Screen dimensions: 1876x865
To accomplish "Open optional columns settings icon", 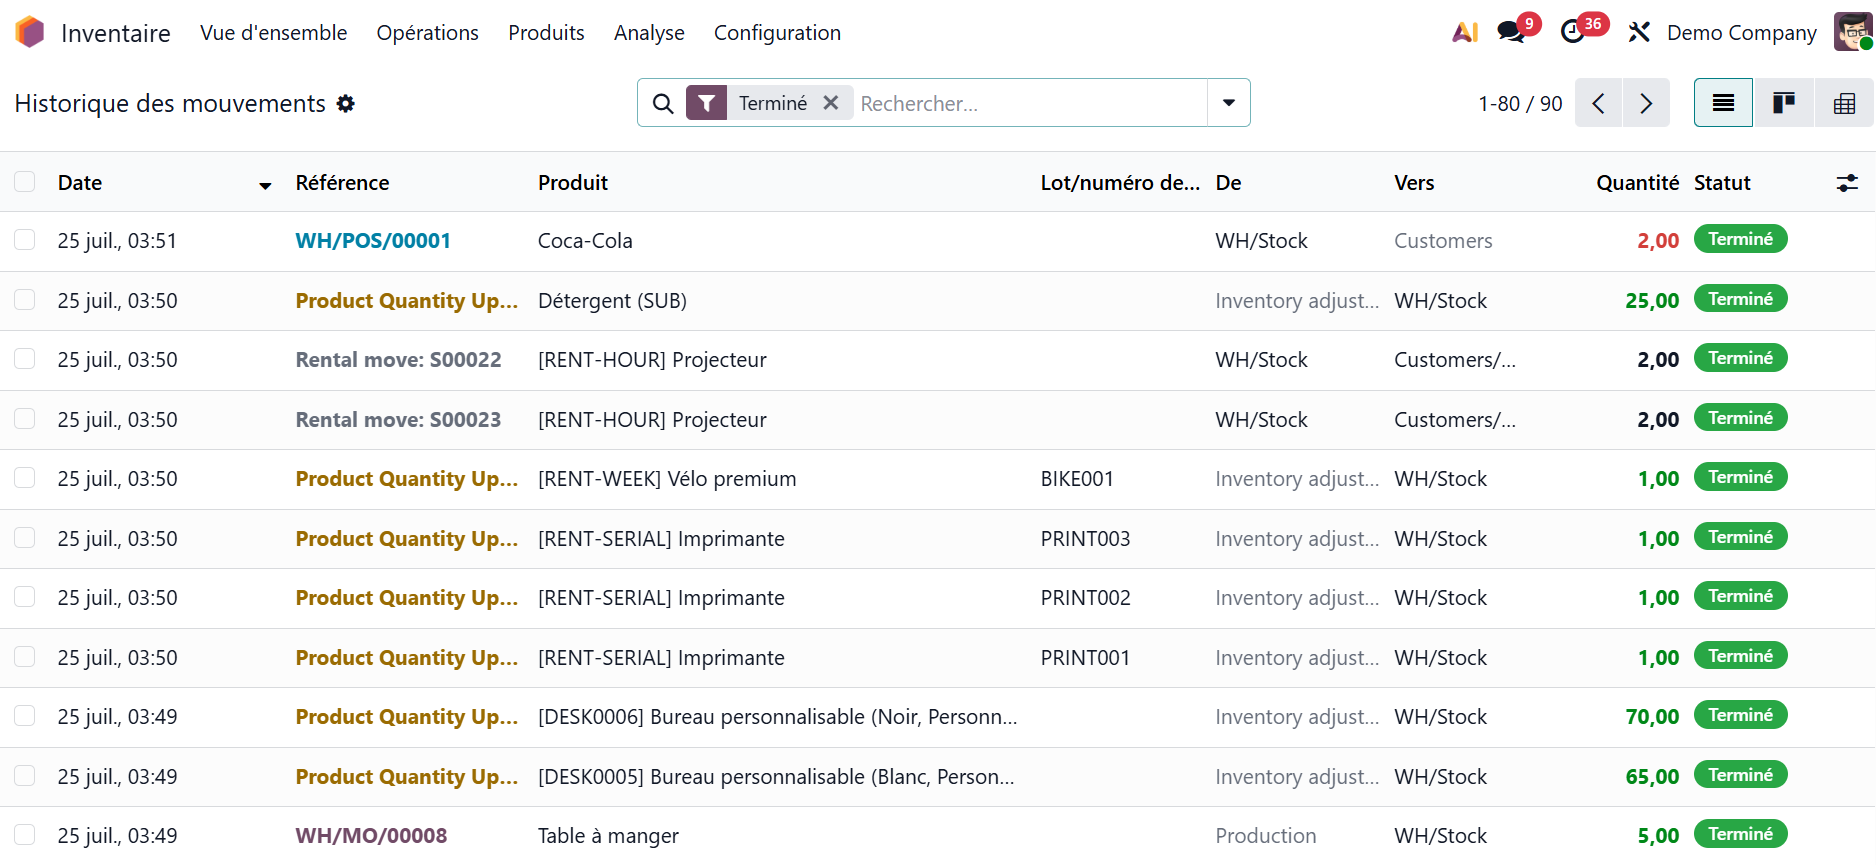I will (x=1847, y=183).
